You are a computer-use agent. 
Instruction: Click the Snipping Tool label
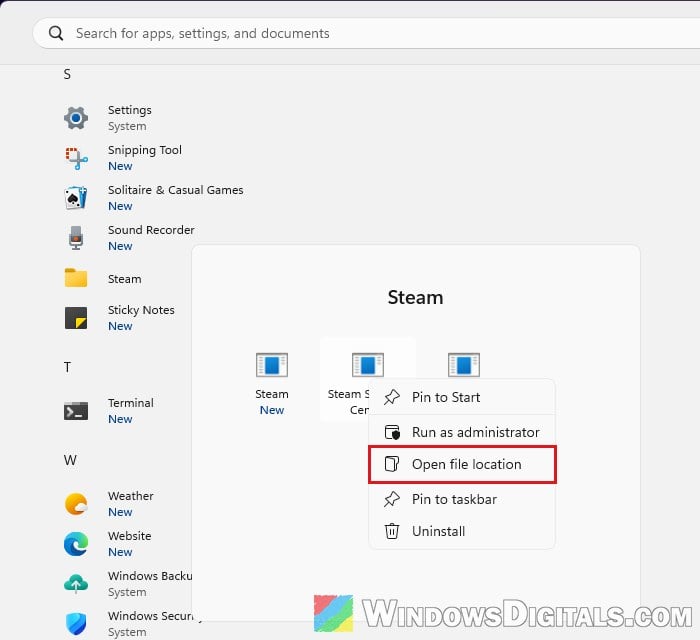point(145,150)
